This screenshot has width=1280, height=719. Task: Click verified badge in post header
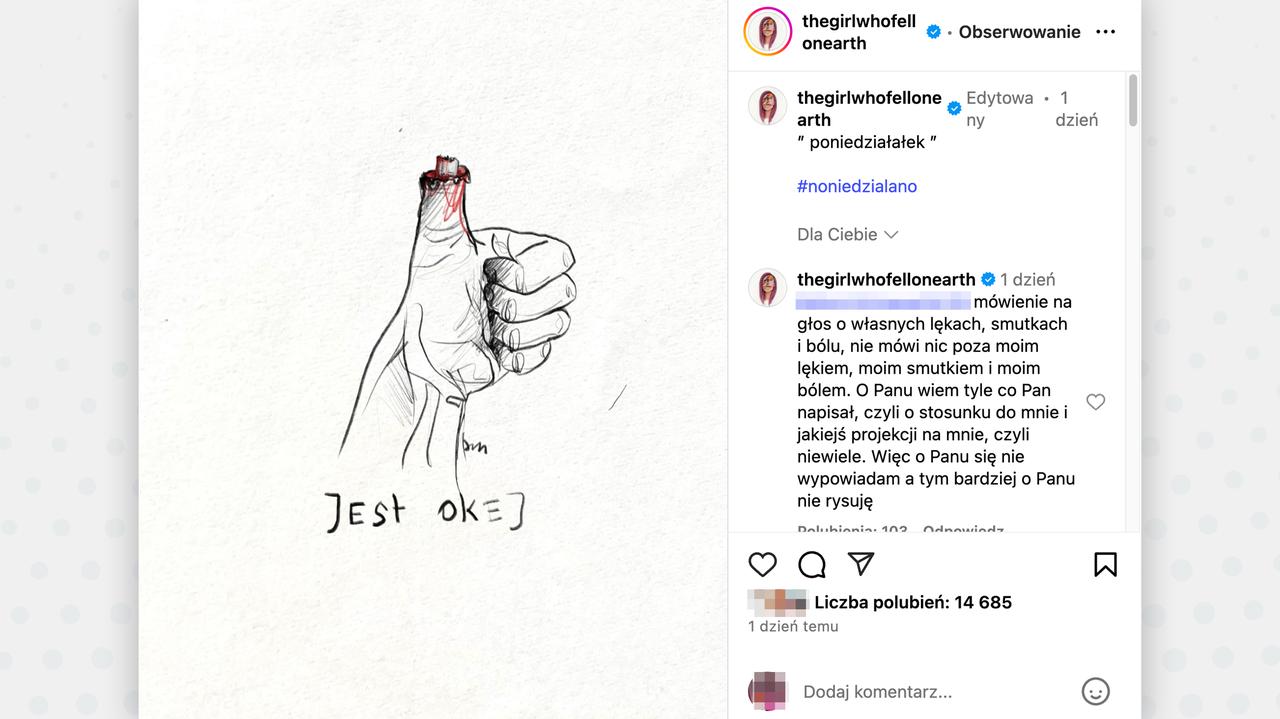[x=934, y=32]
